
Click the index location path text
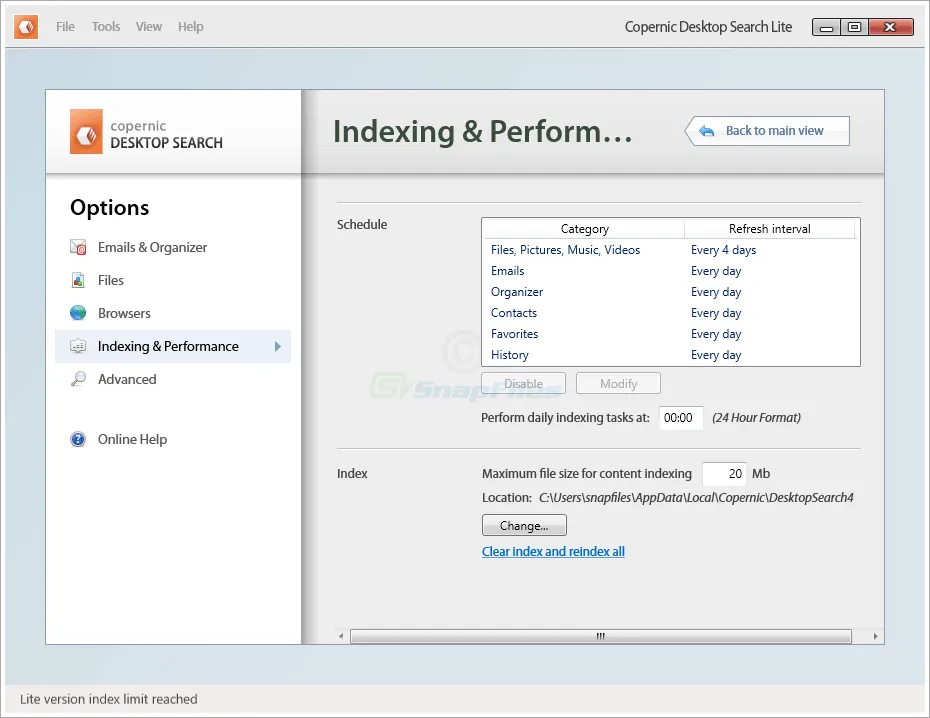[x=696, y=497]
